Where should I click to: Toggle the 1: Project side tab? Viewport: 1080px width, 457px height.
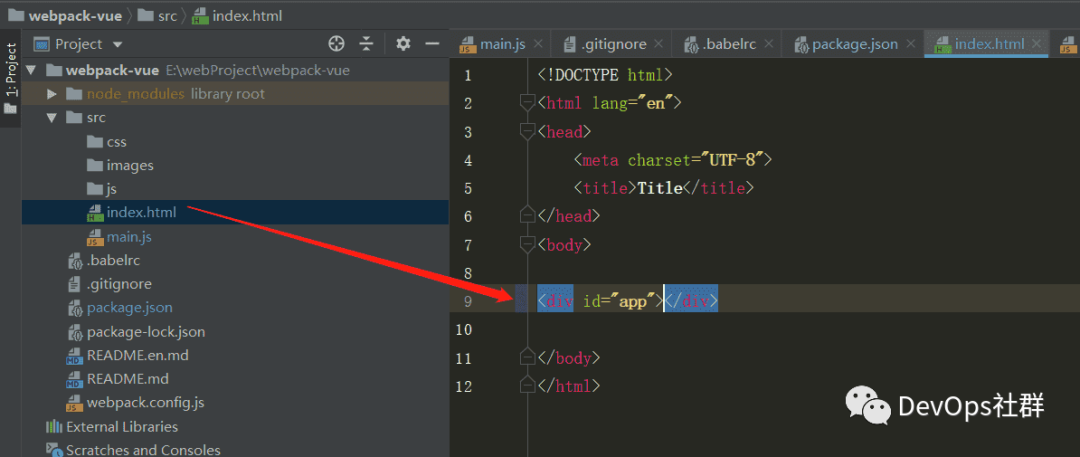pyautogui.click(x=10, y=80)
